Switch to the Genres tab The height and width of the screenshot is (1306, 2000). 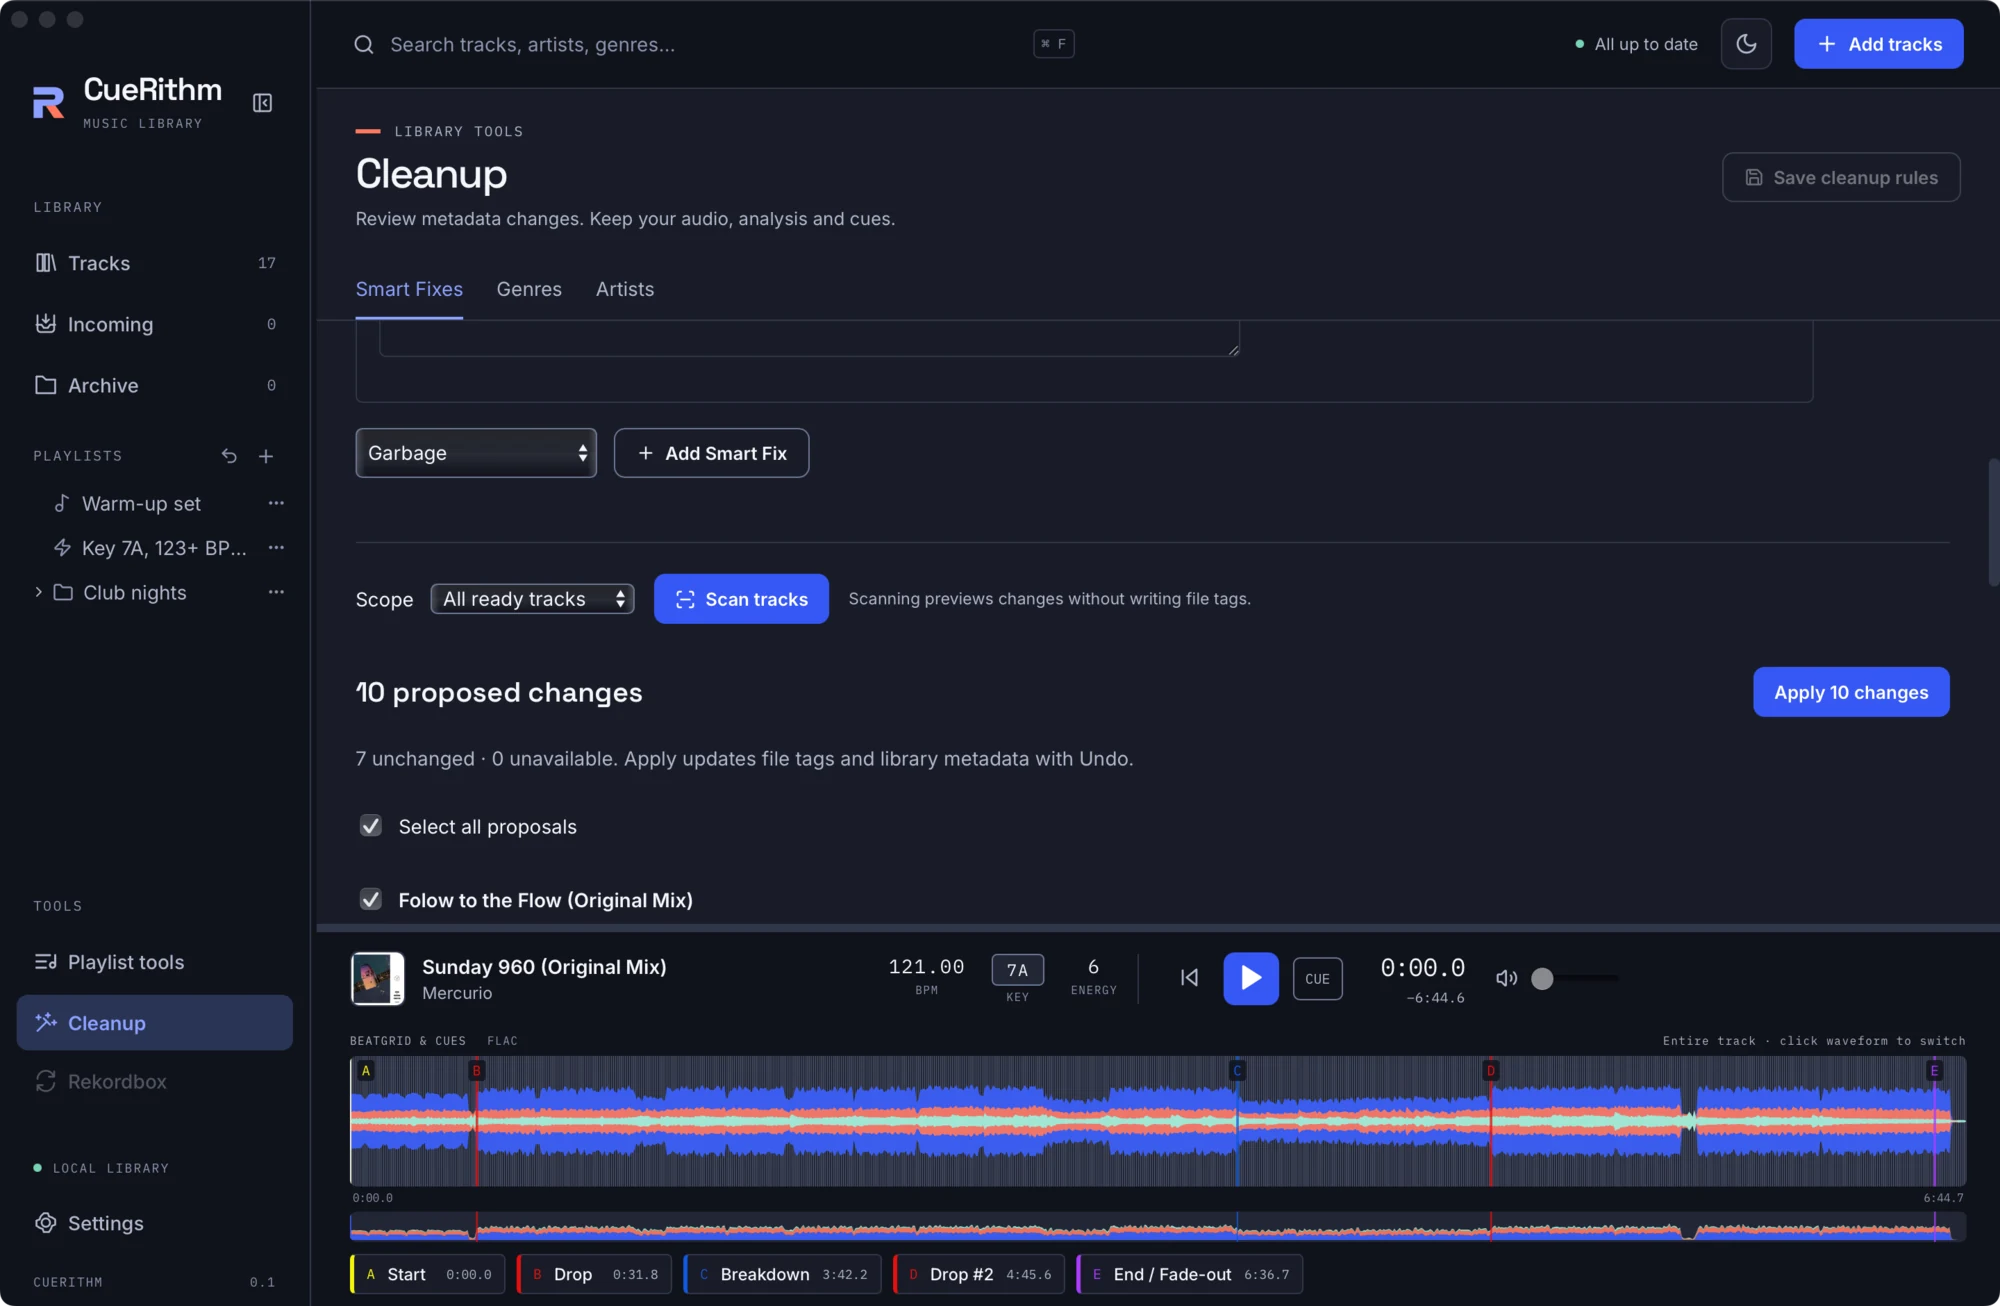(x=529, y=289)
